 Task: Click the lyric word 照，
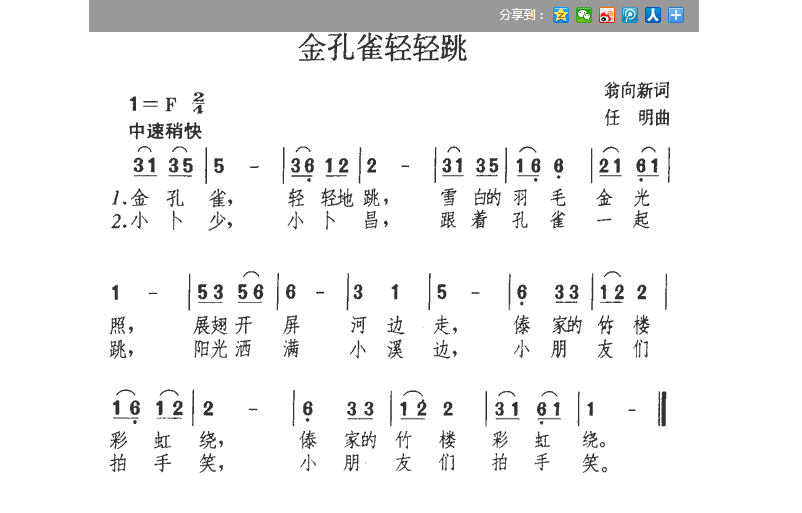pyautogui.click(x=122, y=325)
